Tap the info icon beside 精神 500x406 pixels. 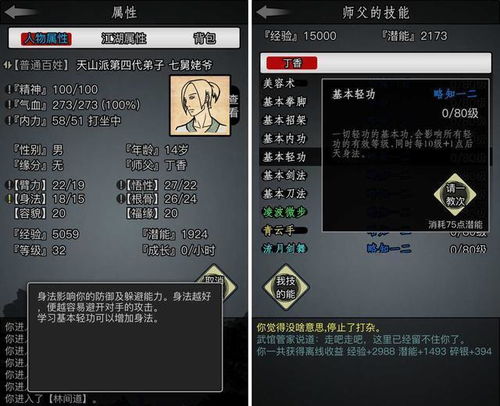[x=10, y=89]
